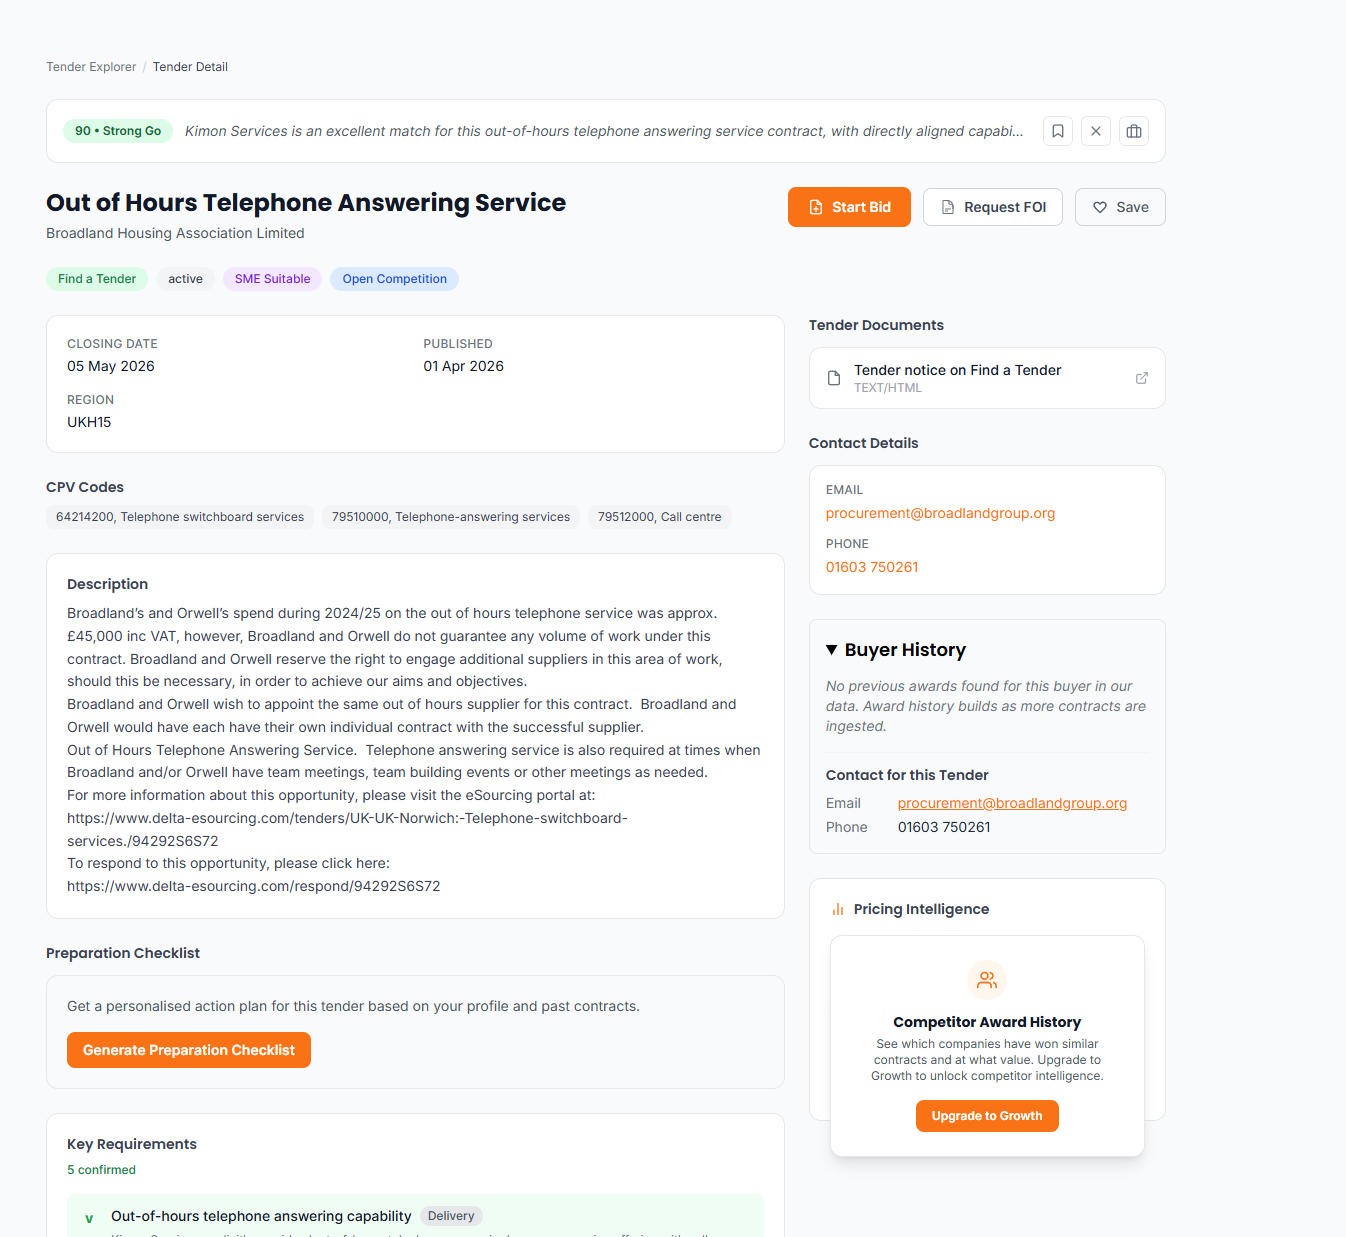Dismiss the match banner with the X icon

pos(1096,131)
